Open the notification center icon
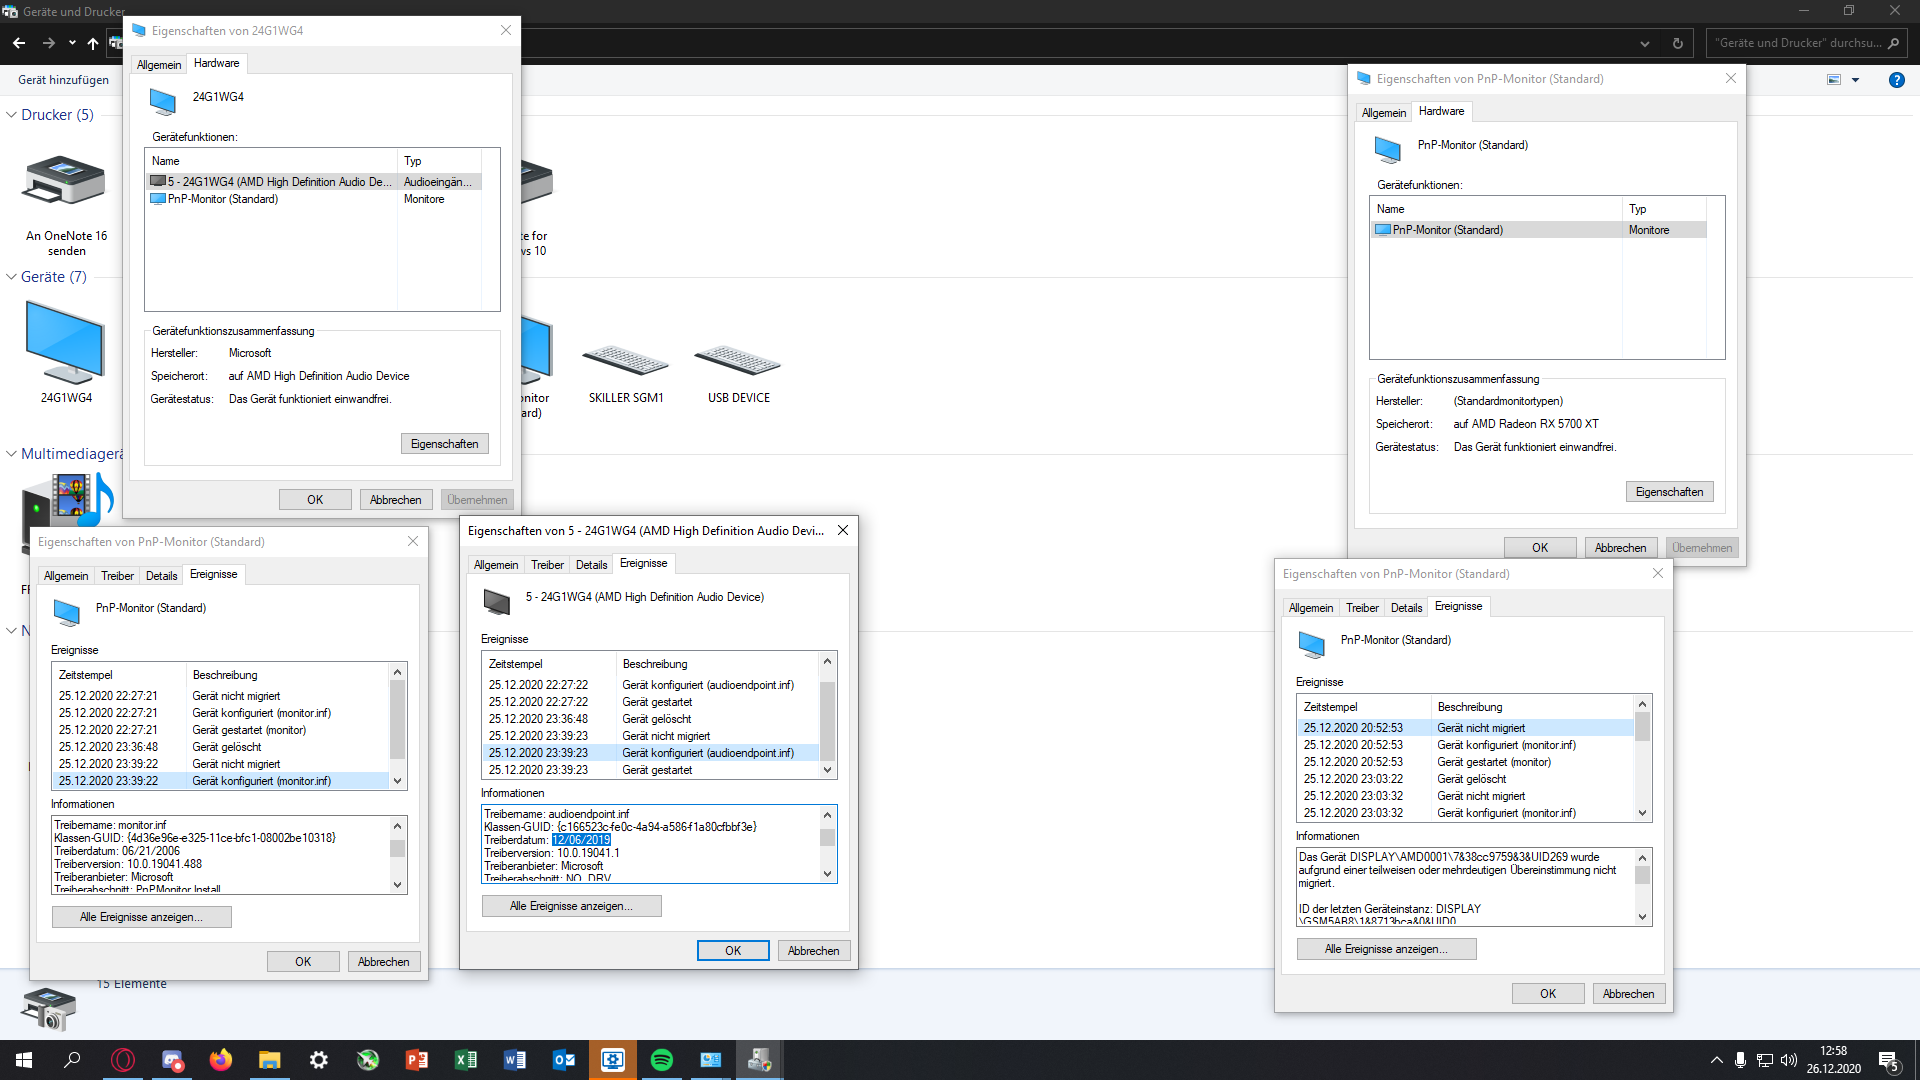 (1889, 1060)
